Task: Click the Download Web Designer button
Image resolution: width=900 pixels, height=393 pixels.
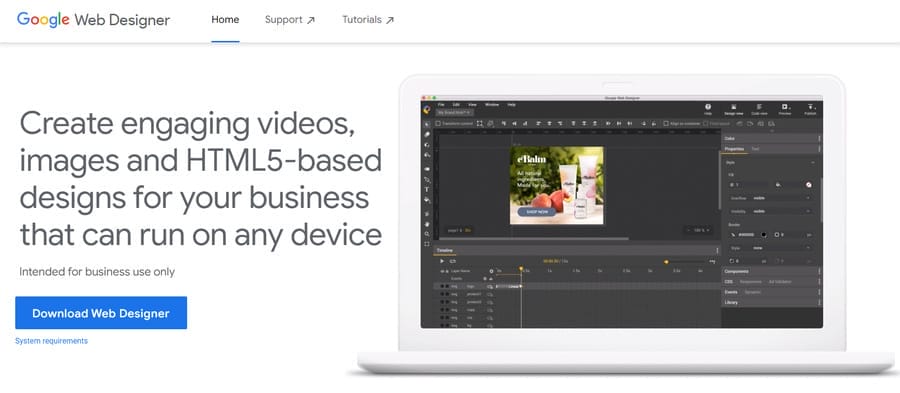Action: [101, 313]
